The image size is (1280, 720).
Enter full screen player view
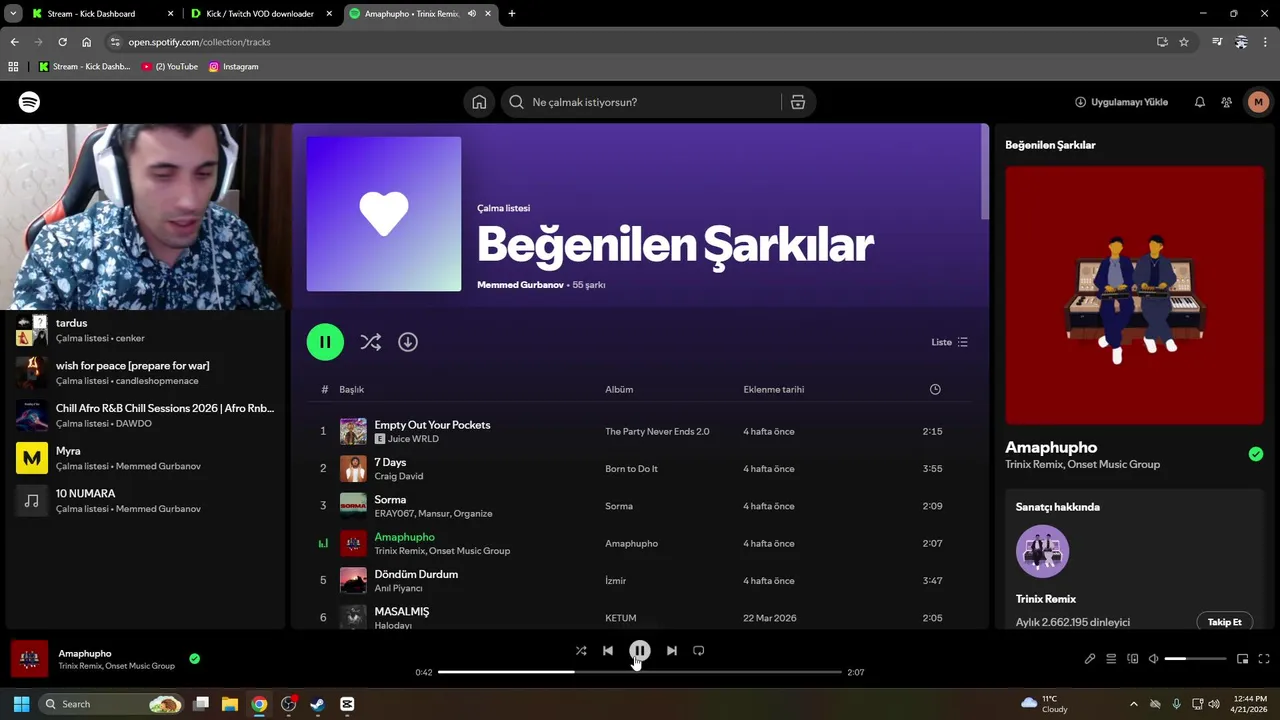1264,659
